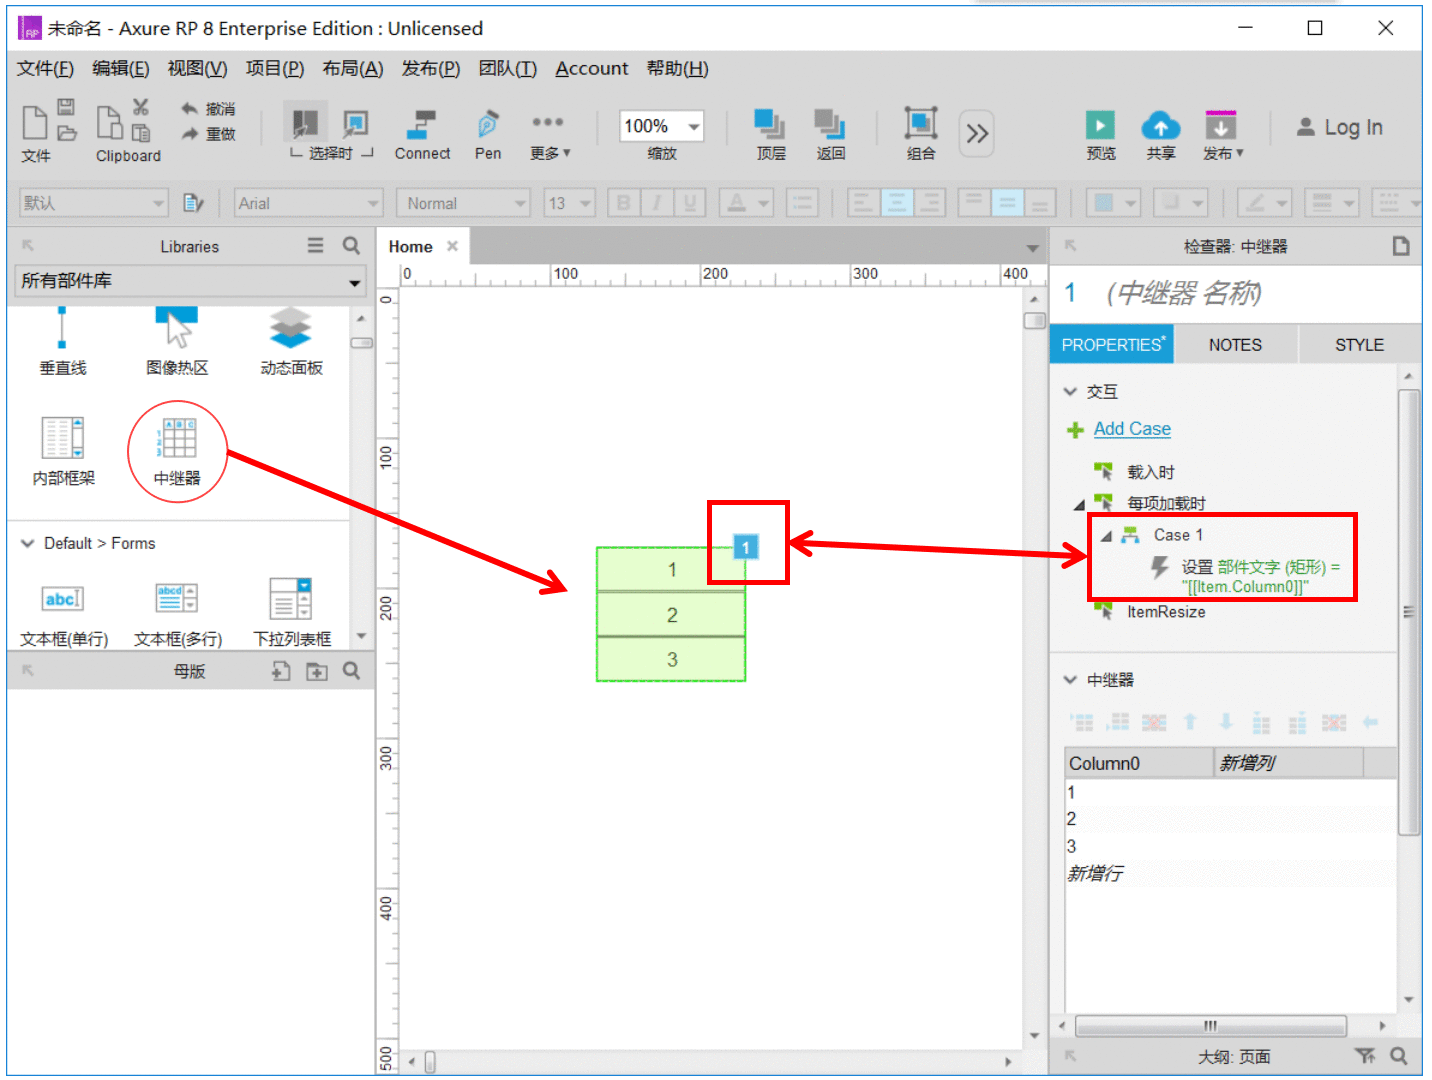Image resolution: width=1432 pixels, height=1080 pixels.
Task: Click 重做 redo button
Action: 208,133
